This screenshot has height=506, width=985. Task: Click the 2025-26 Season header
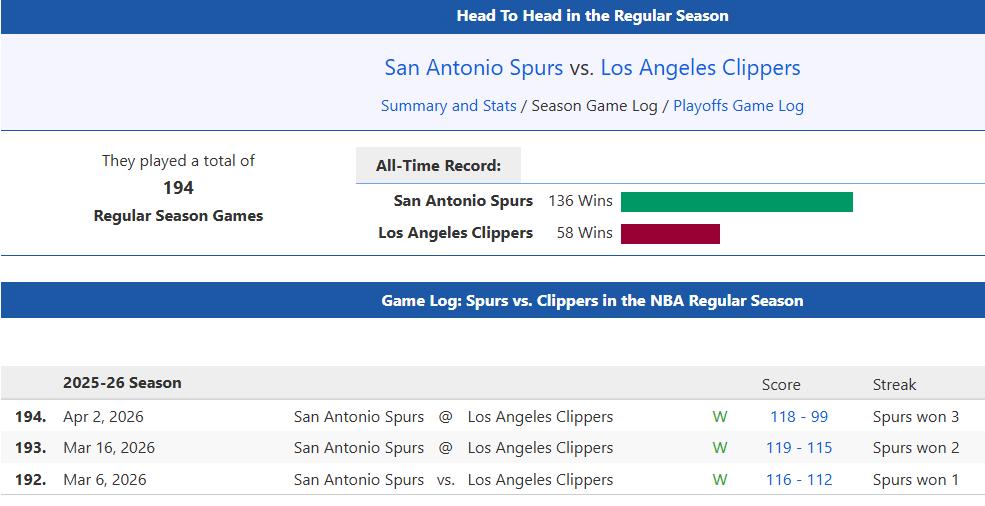tap(122, 383)
